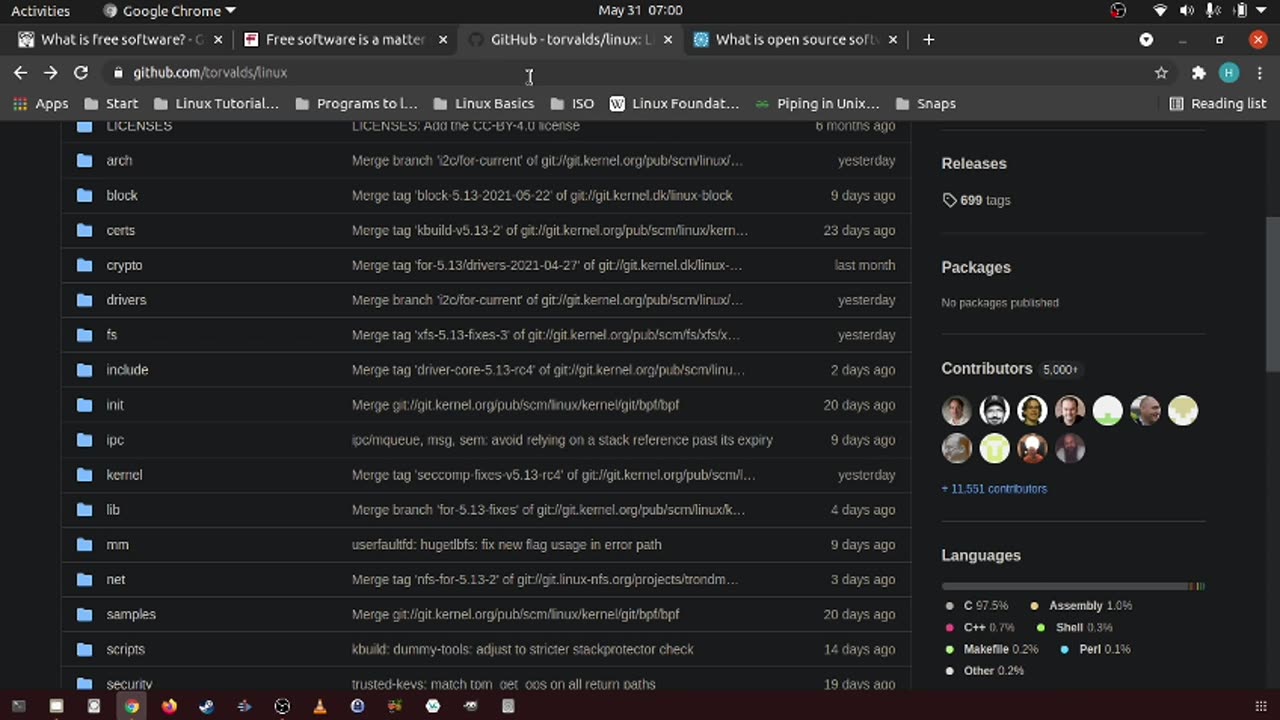Screen dimensions: 1280x720
Task: Click the Releases heading link
Action: (974, 163)
